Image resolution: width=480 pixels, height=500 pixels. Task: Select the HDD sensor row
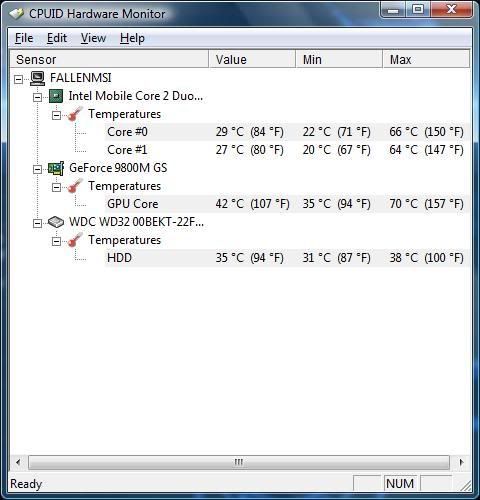[x=287, y=258]
